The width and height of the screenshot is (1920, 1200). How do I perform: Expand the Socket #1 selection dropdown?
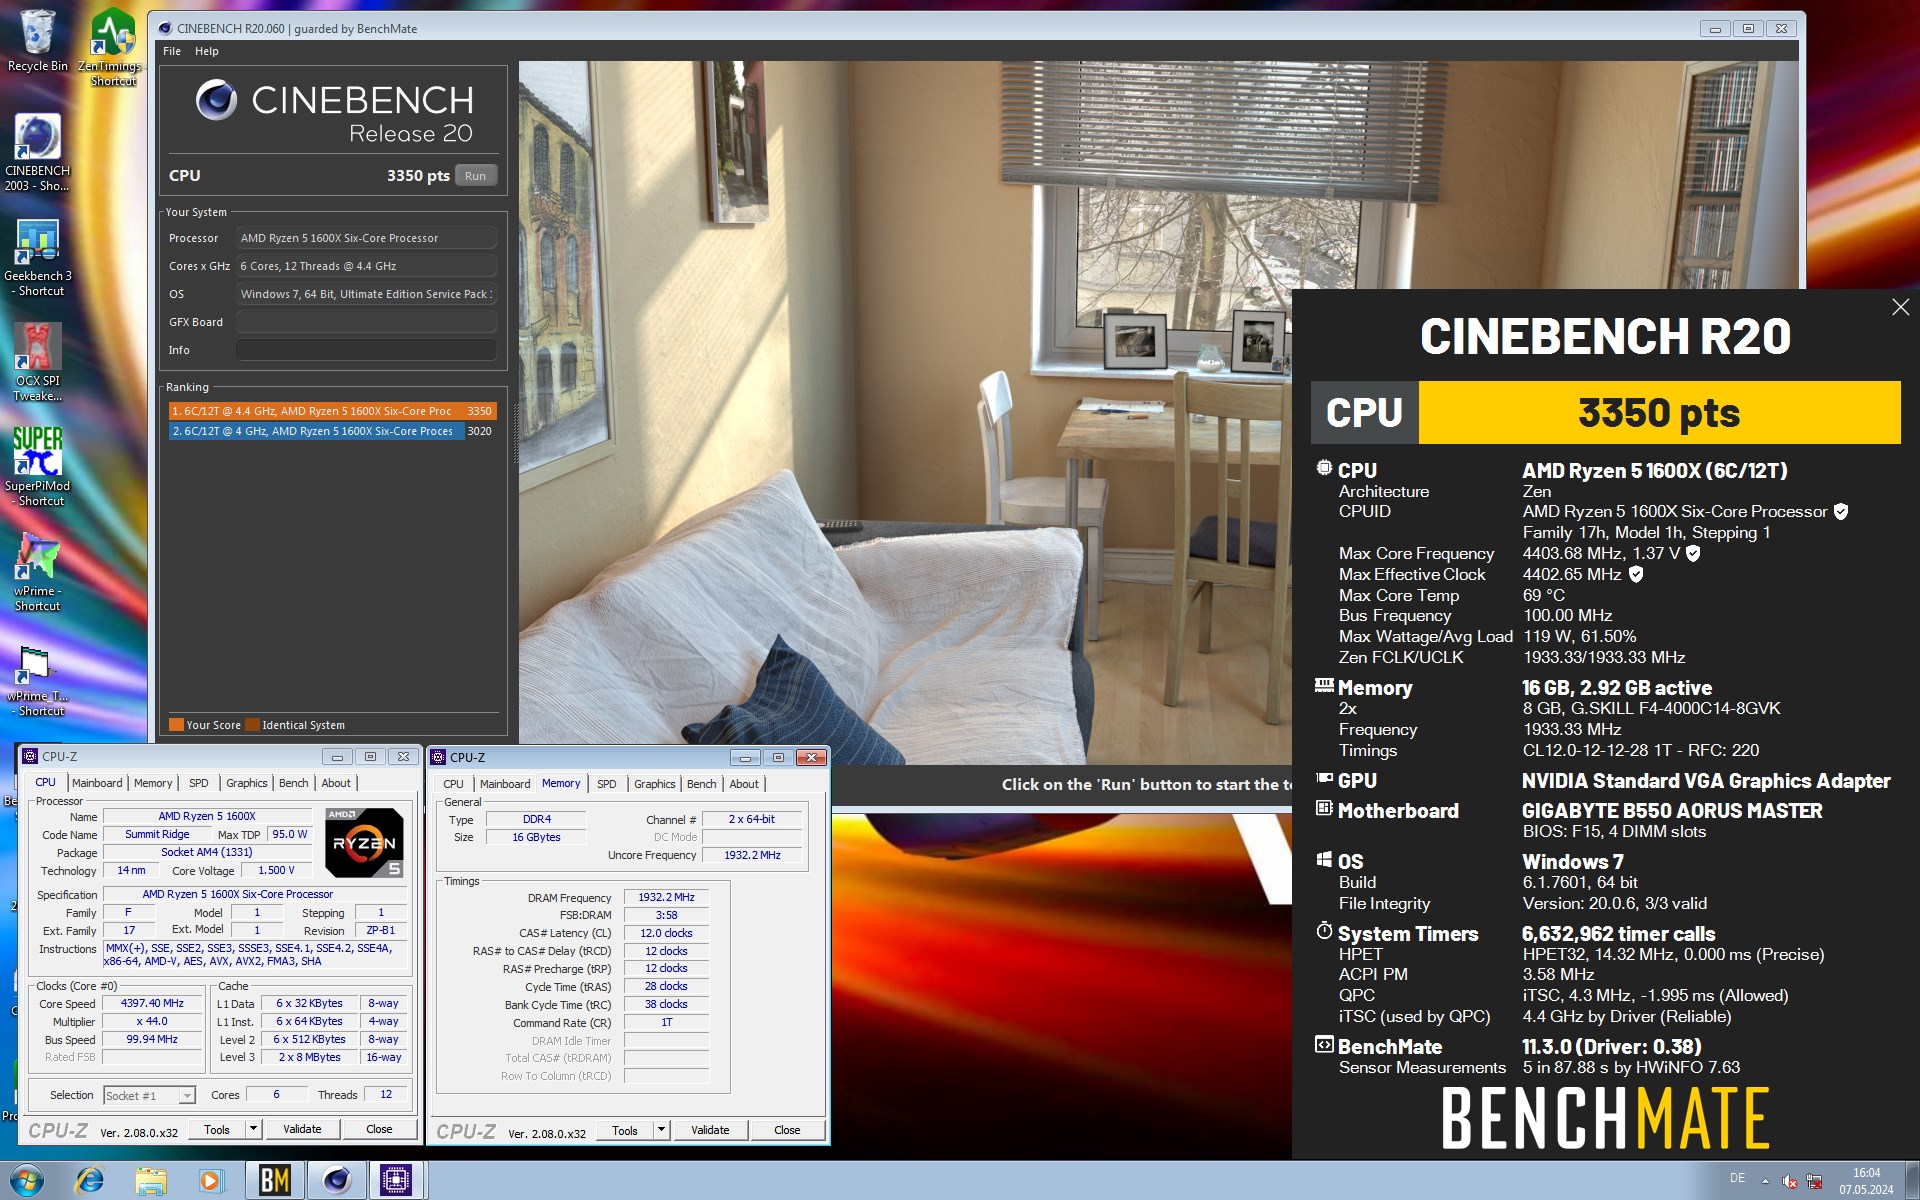[187, 1096]
